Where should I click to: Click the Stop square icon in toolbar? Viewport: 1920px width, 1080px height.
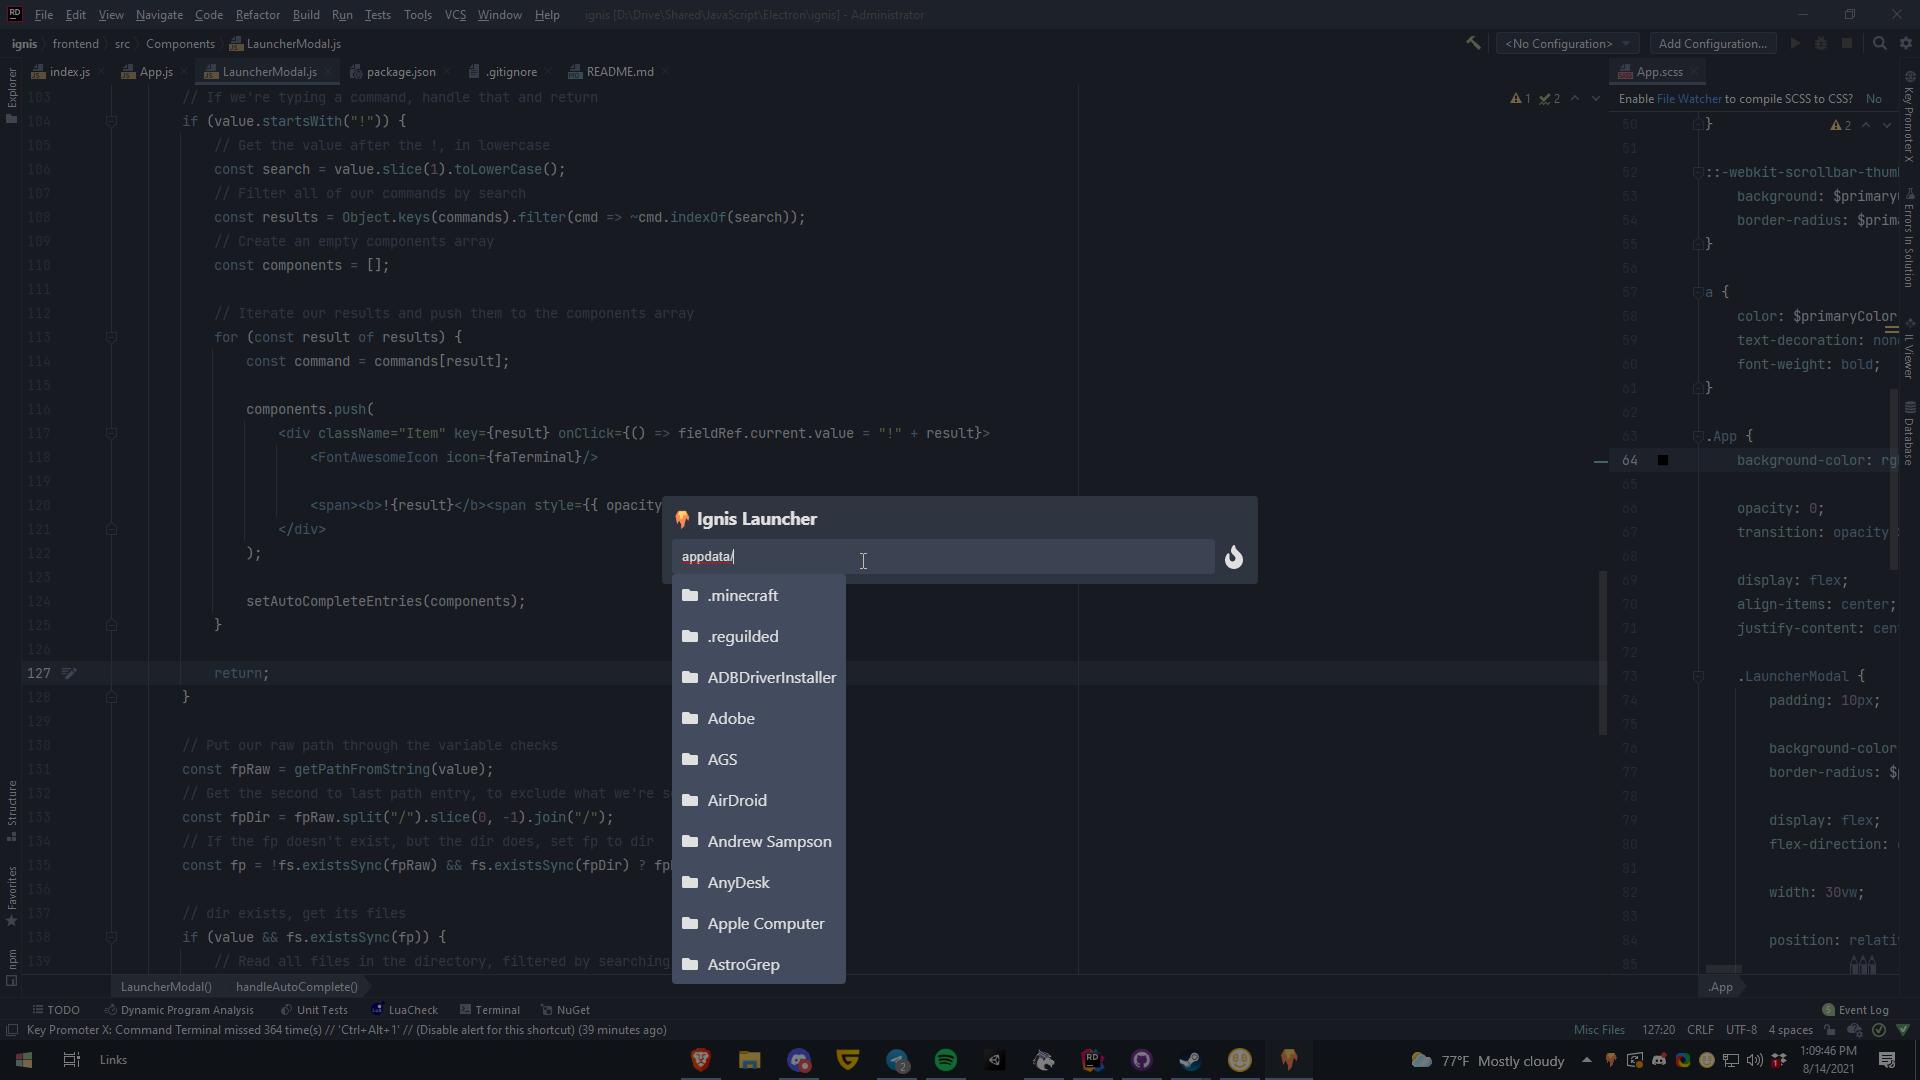[1847, 44]
